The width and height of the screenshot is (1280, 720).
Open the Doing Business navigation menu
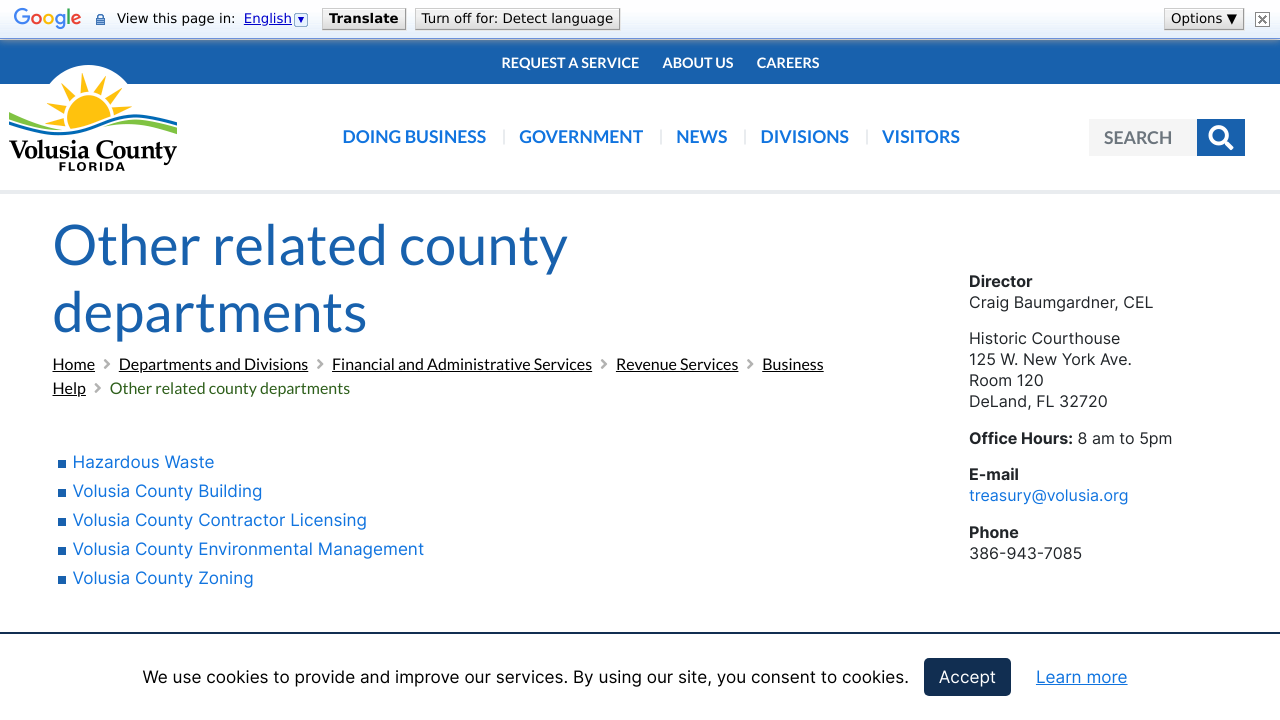pyautogui.click(x=414, y=137)
